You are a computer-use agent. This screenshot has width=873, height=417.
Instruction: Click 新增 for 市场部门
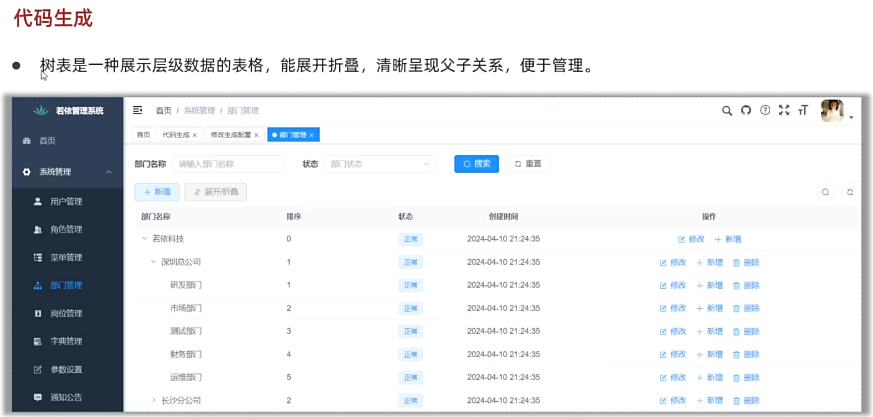click(x=709, y=308)
